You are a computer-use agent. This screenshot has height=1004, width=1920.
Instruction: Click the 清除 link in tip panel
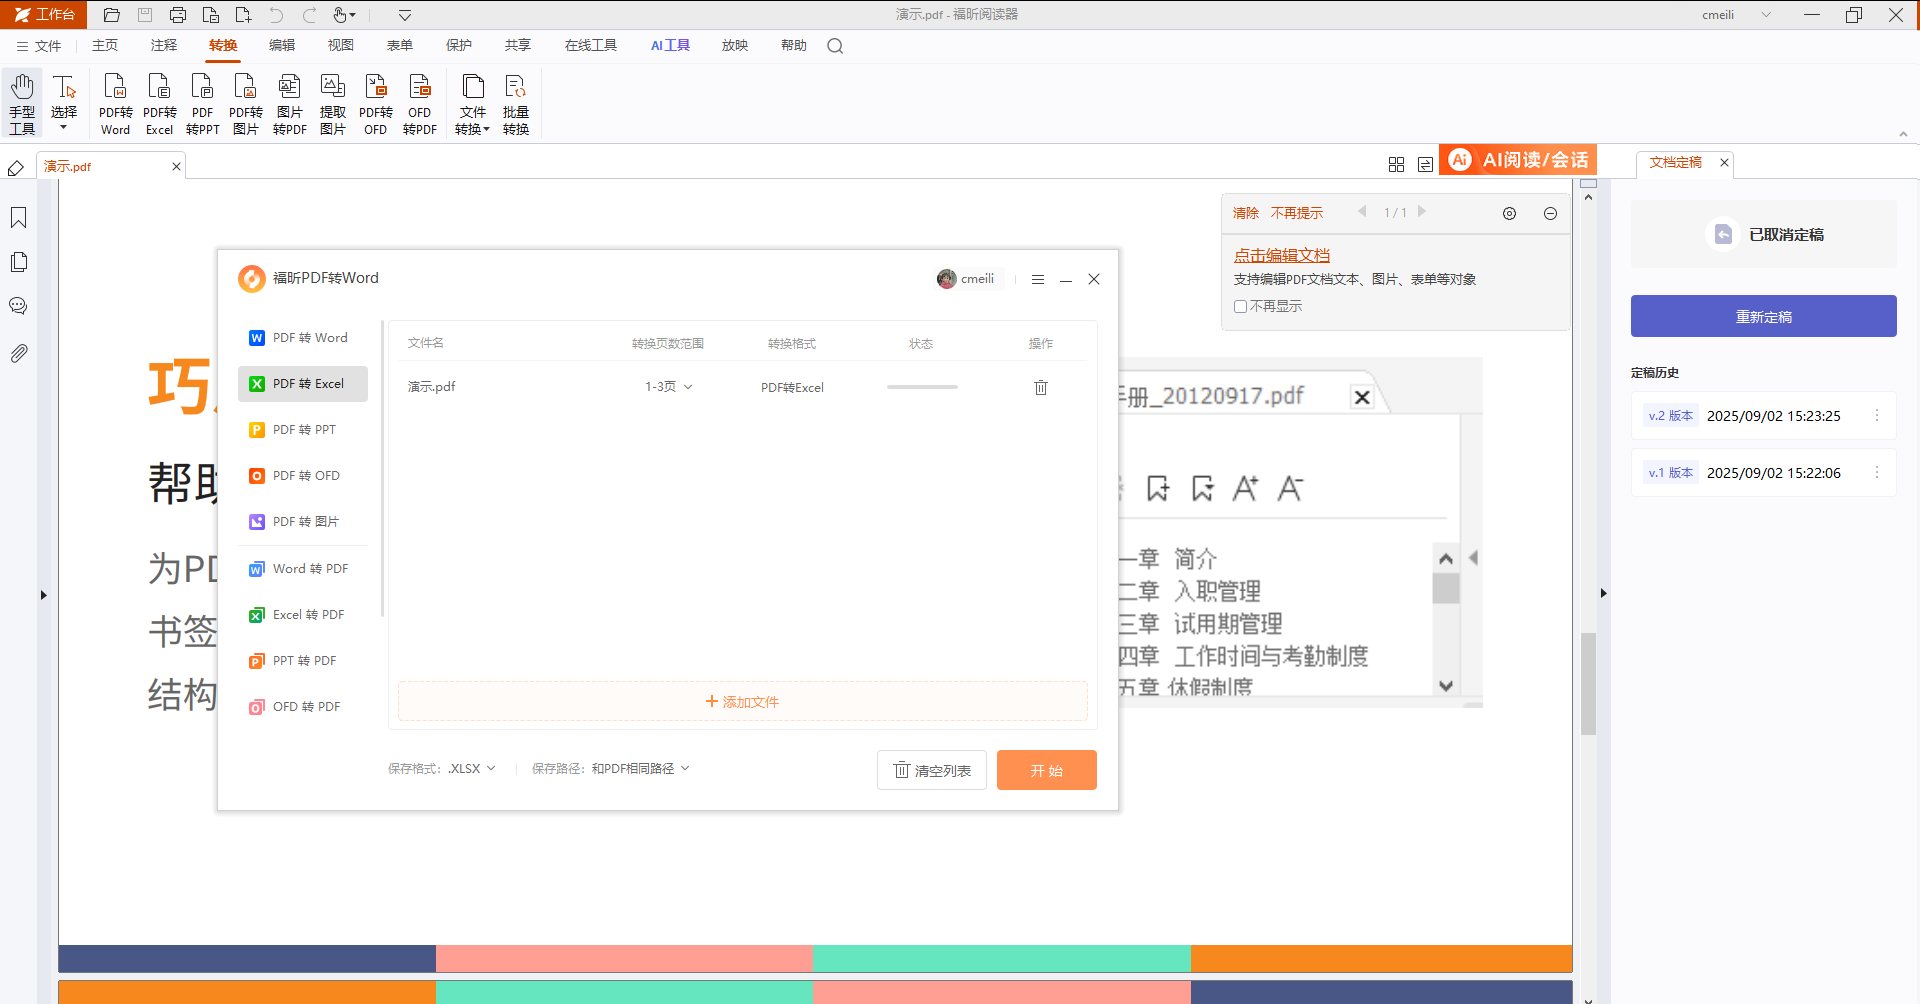[1246, 213]
